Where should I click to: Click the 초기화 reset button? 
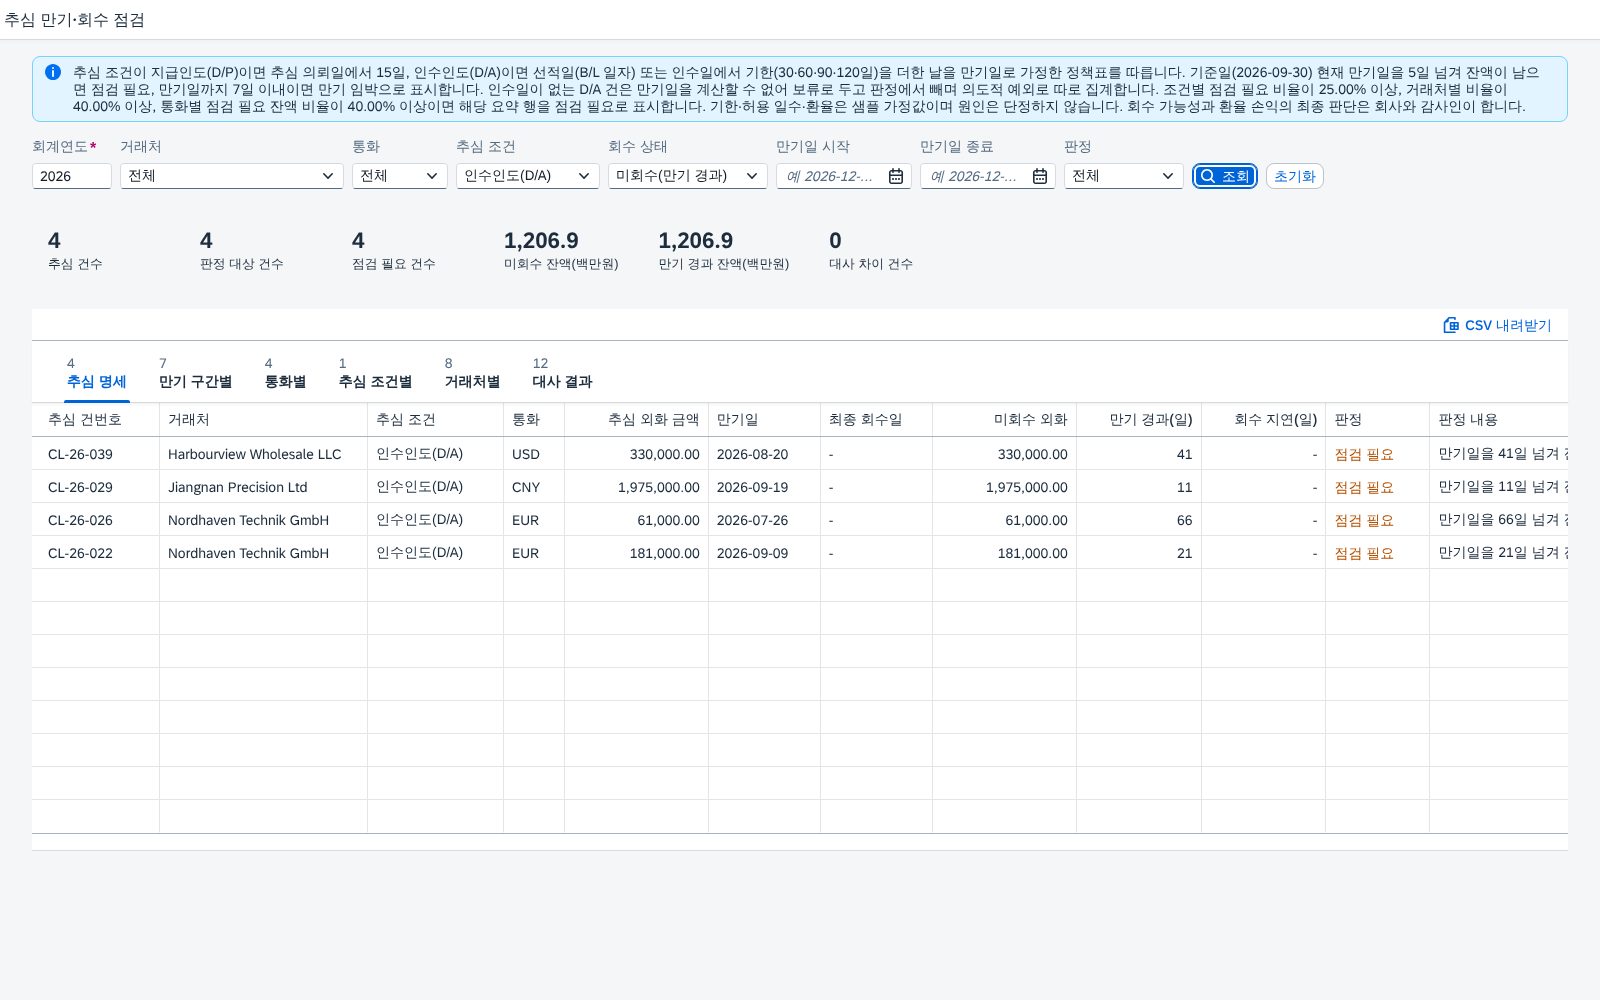click(1295, 176)
